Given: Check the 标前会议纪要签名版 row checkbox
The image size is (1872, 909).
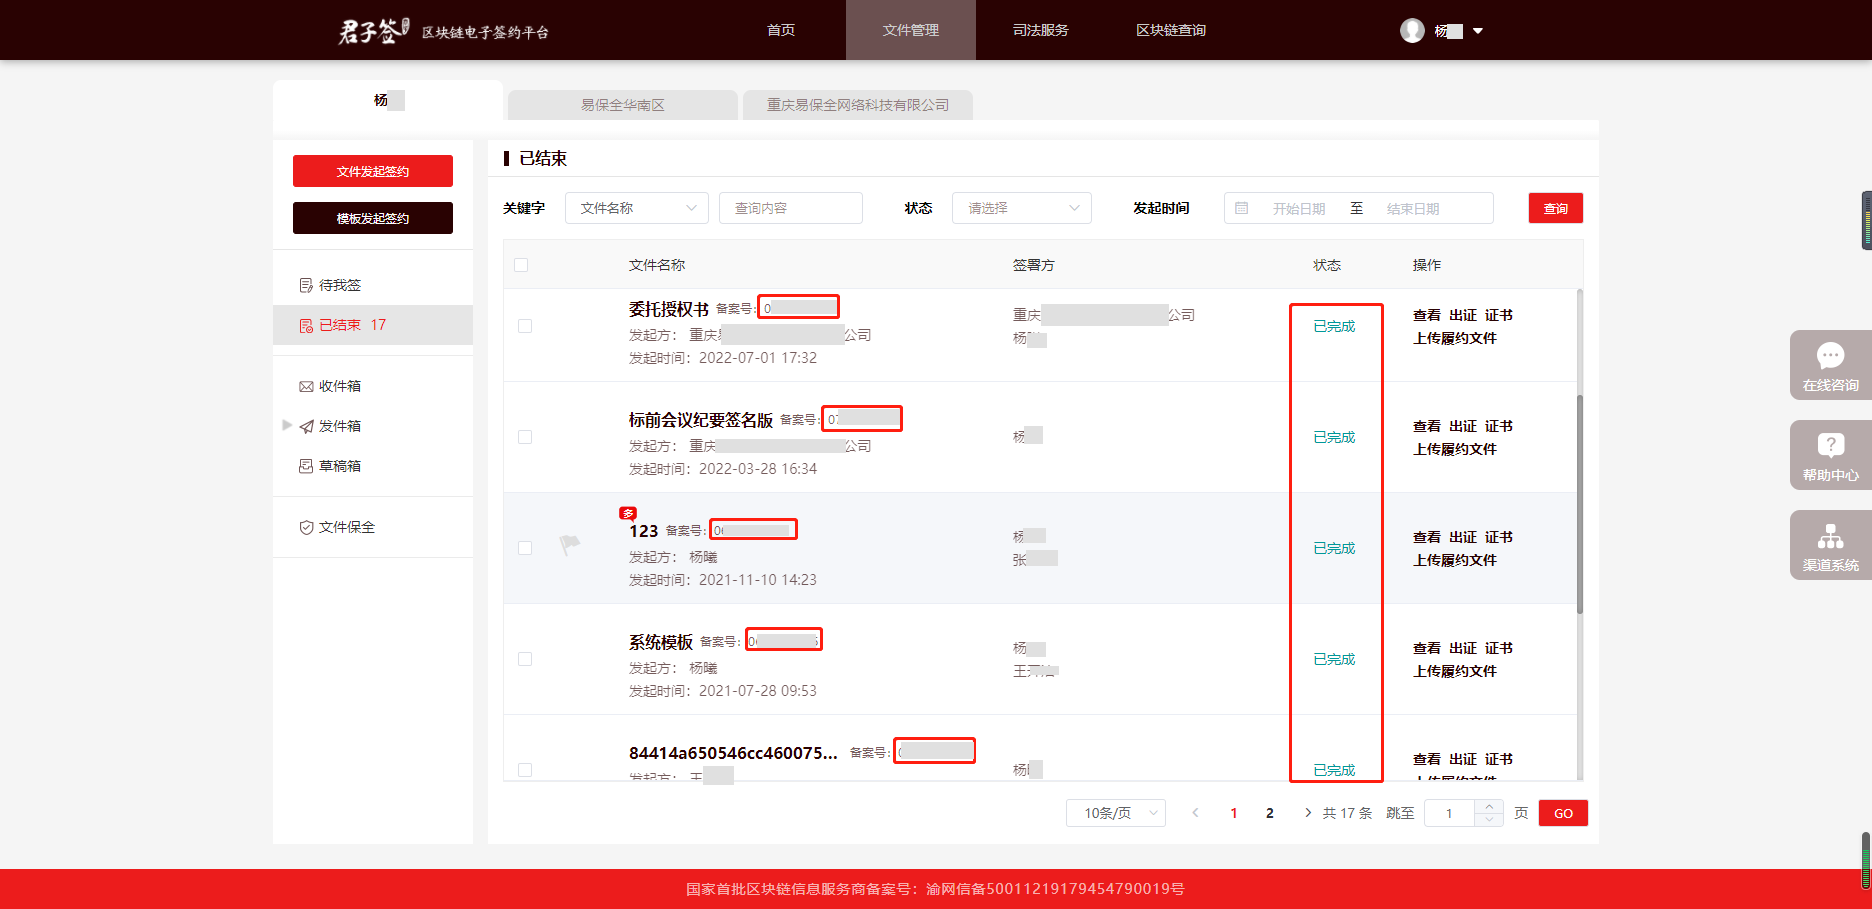Looking at the screenshot, I should coord(525,437).
